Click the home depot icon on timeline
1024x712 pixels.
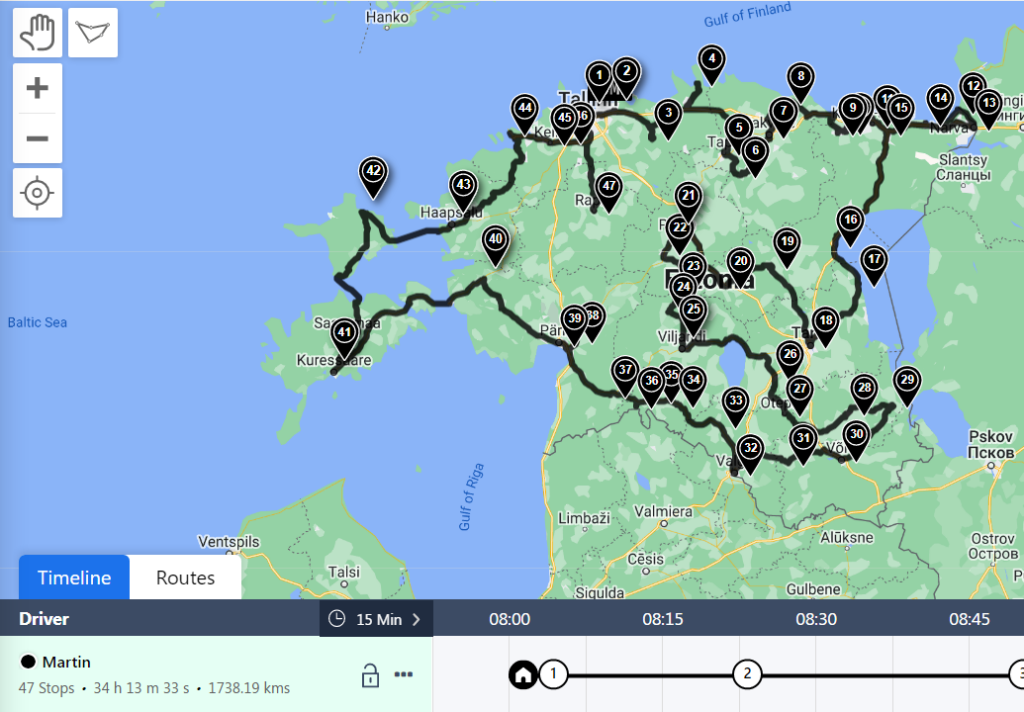(x=522, y=674)
